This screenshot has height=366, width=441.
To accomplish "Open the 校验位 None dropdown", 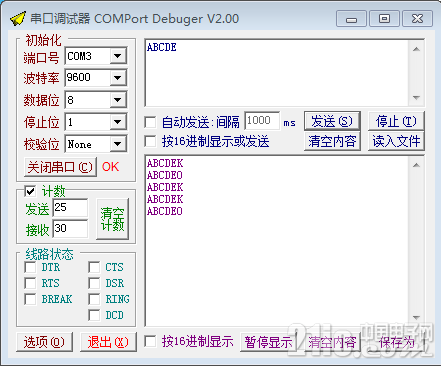I will pyautogui.click(x=118, y=144).
